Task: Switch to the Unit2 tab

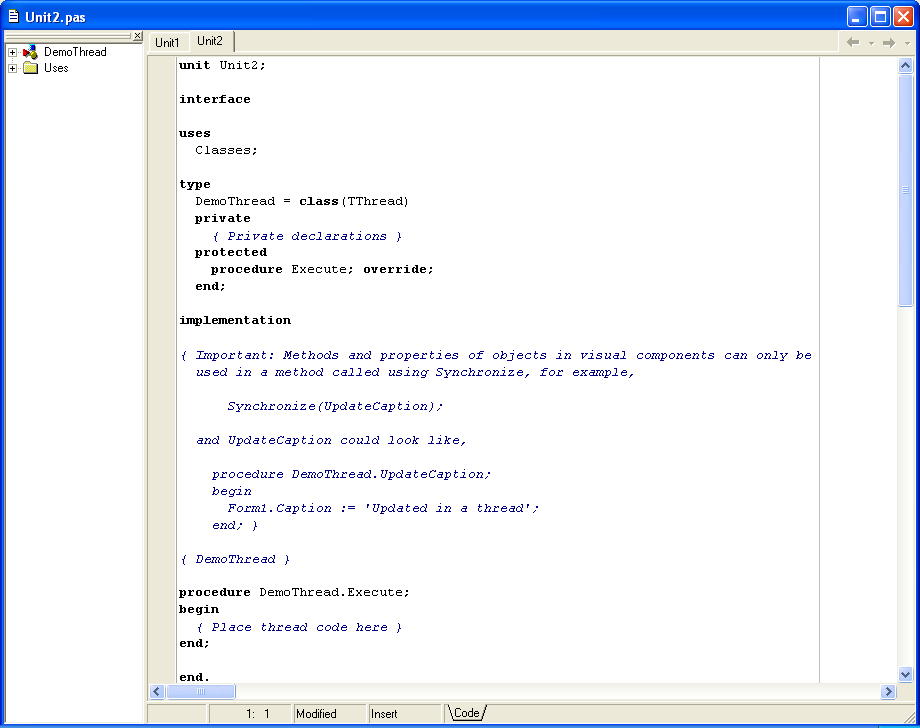Action: click(x=210, y=41)
